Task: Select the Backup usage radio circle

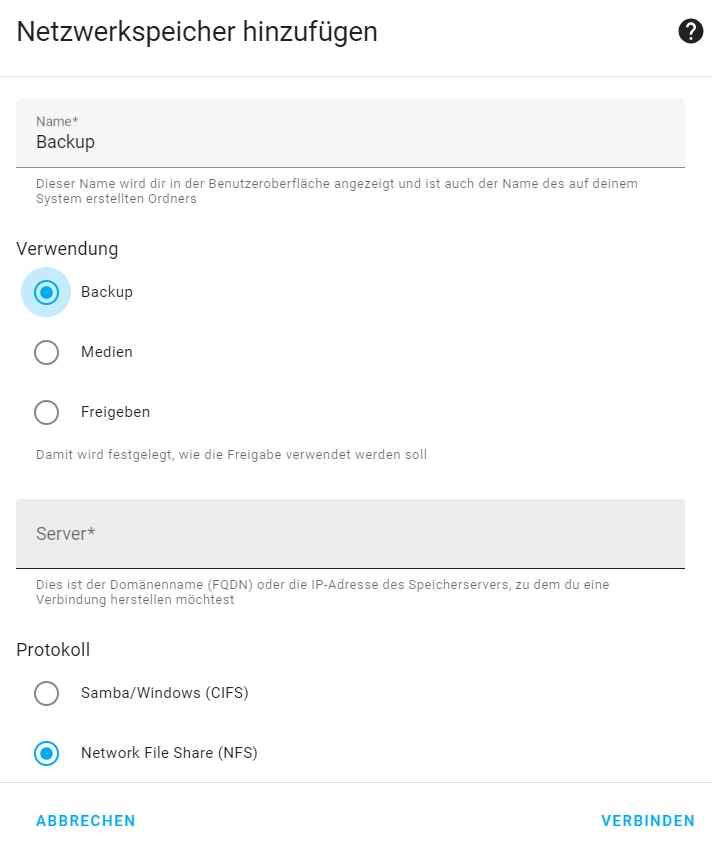Action: 46,292
